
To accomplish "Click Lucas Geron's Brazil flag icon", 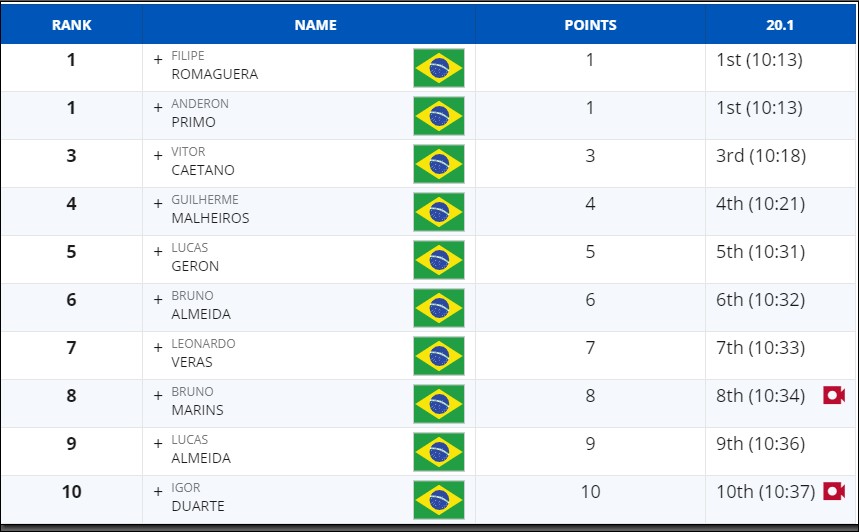I will pos(439,260).
